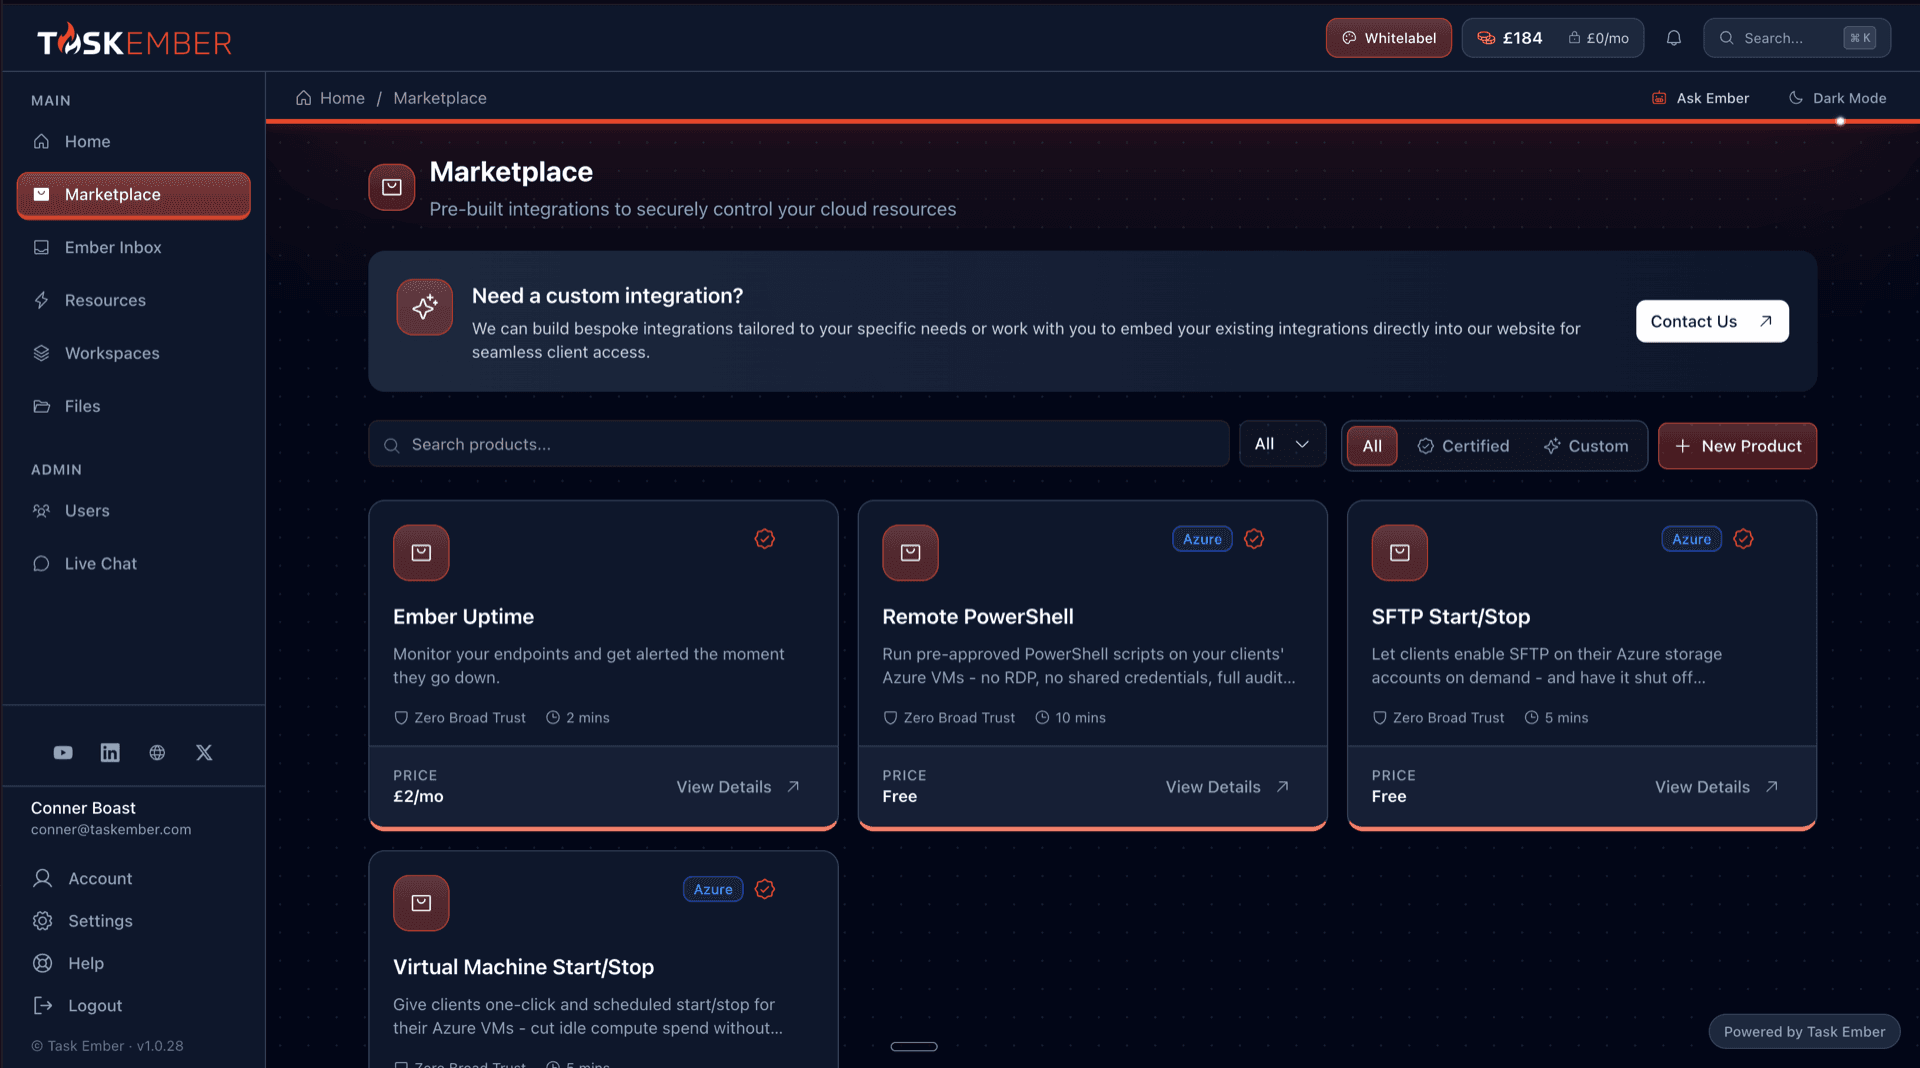Viewport: 1920px width, 1068px height.
Task: Log out using the Logout link
Action: coord(77,1005)
